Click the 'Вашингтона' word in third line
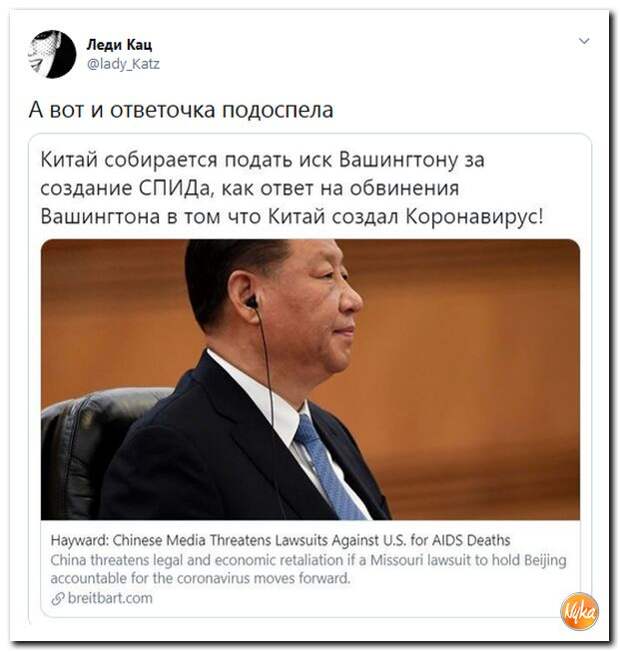The image size is (620, 652). [x=100, y=217]
